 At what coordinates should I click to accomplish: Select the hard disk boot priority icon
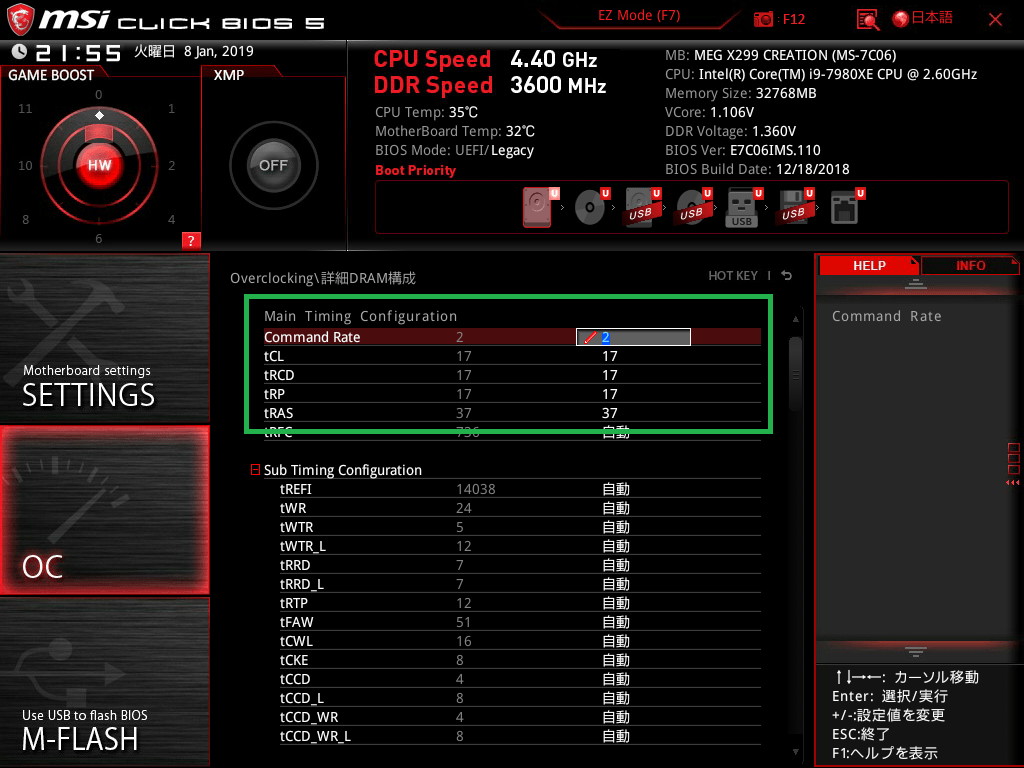click(537, 207)
